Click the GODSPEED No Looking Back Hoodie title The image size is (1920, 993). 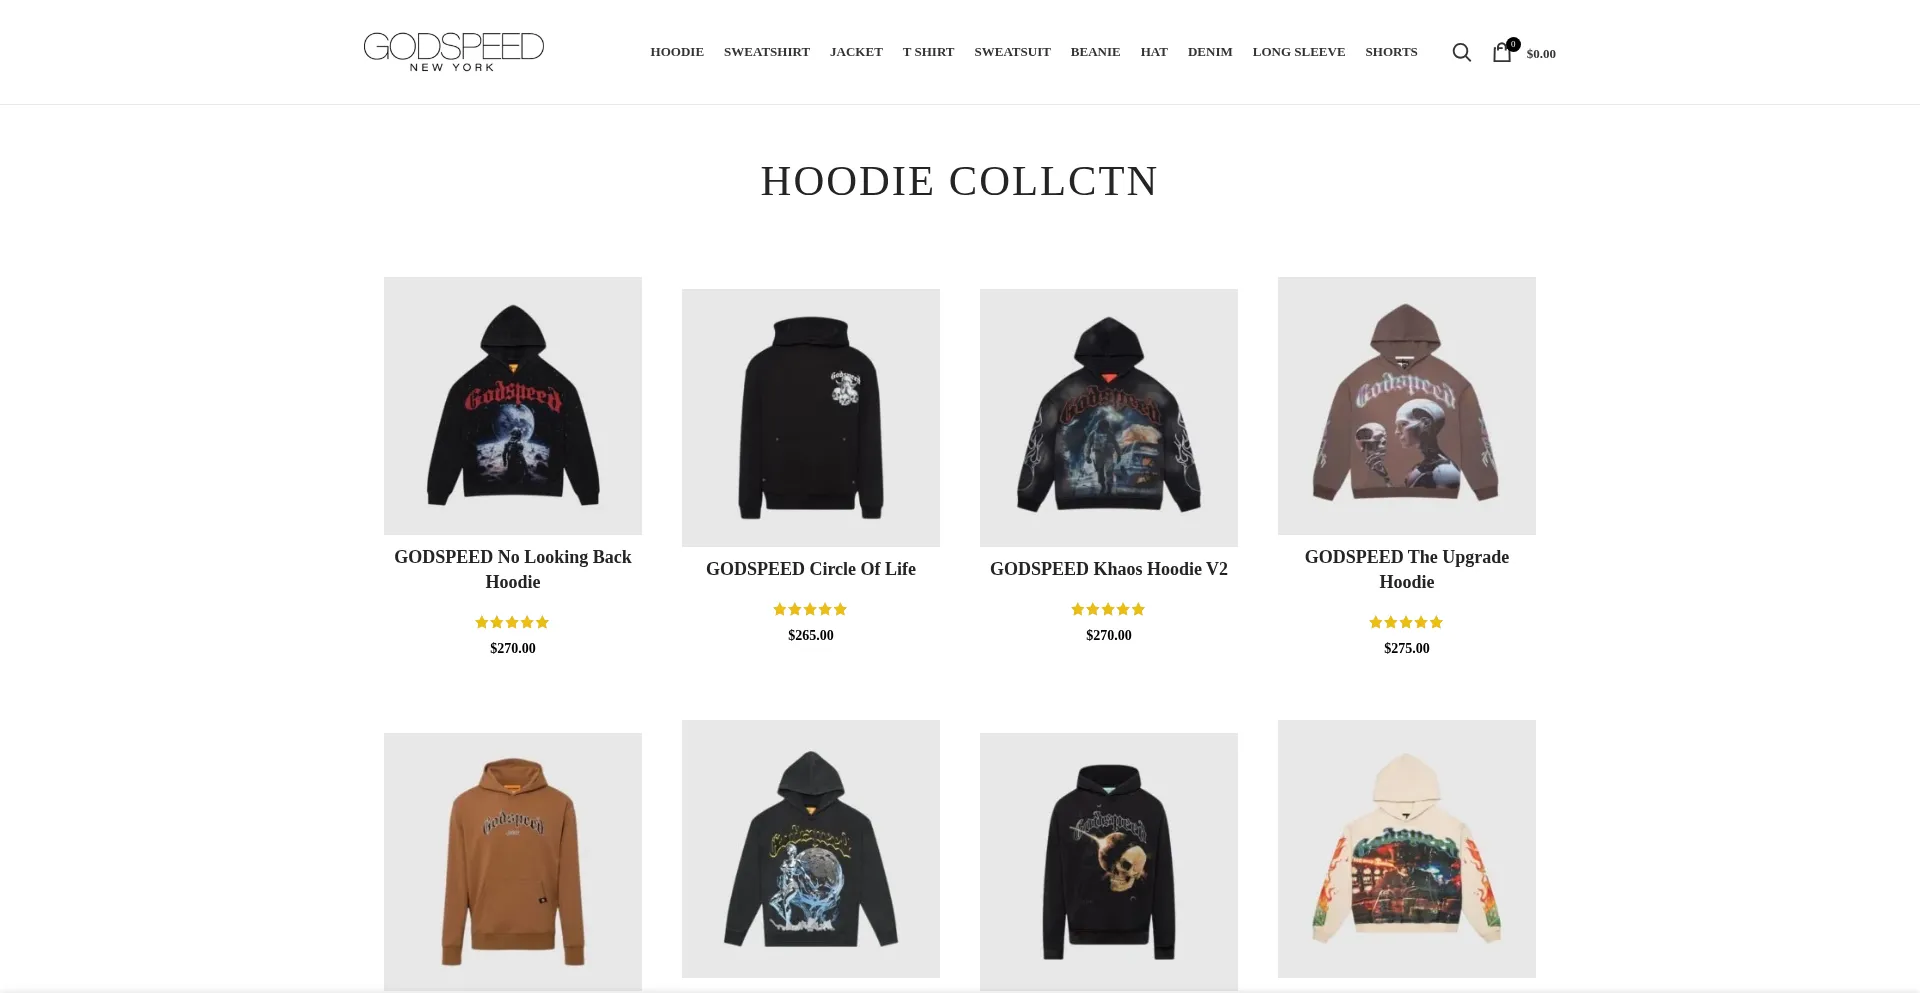pos(513,569)
